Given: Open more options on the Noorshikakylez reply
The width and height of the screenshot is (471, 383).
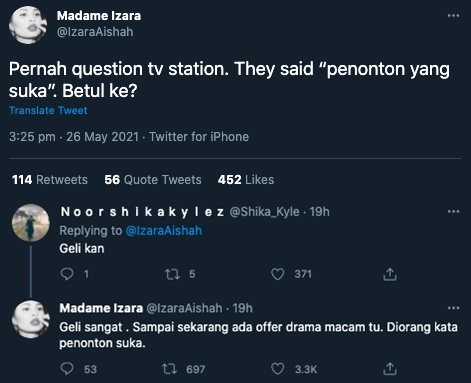Looking at the screenshot, I should pyautogui.click(x=453, y=211).
